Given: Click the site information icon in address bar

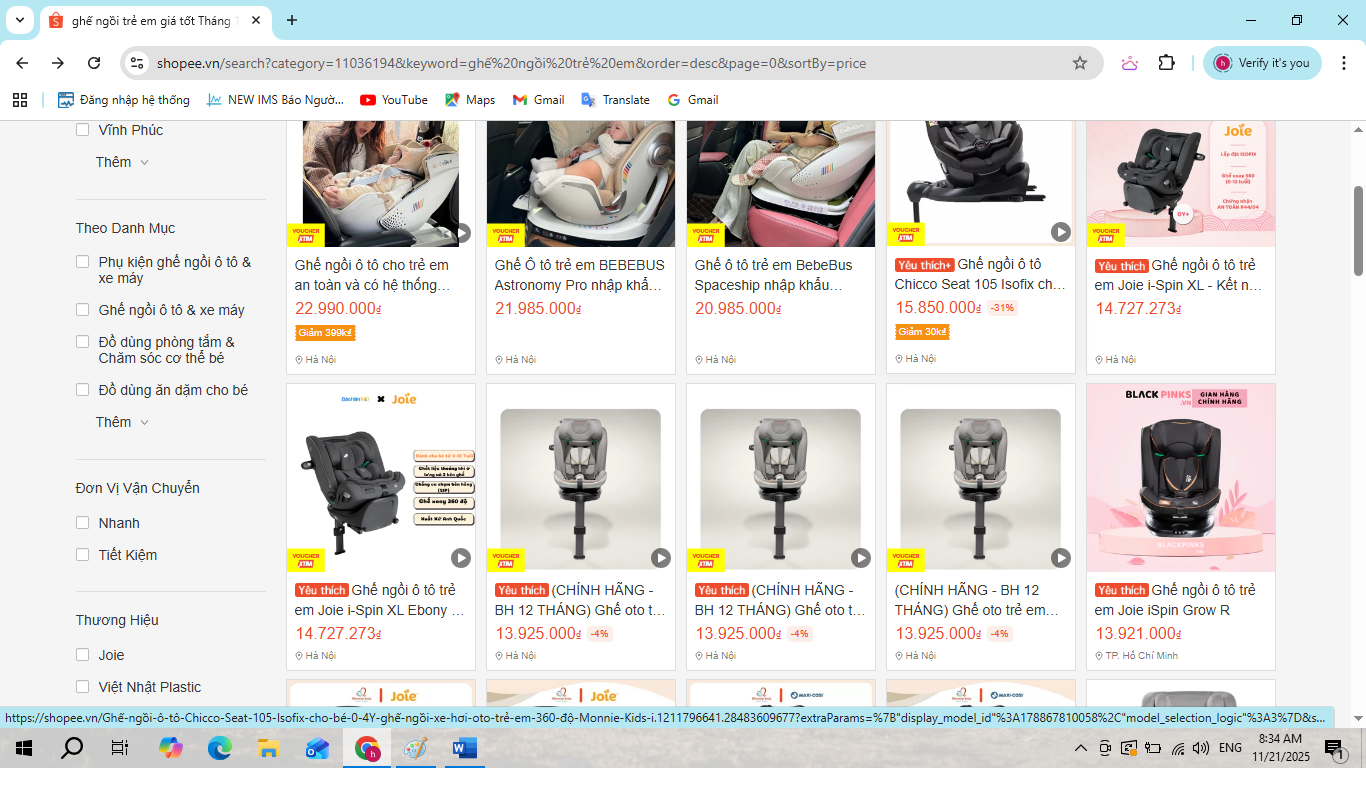Looking at the screenshot, I should coord(137,63).
